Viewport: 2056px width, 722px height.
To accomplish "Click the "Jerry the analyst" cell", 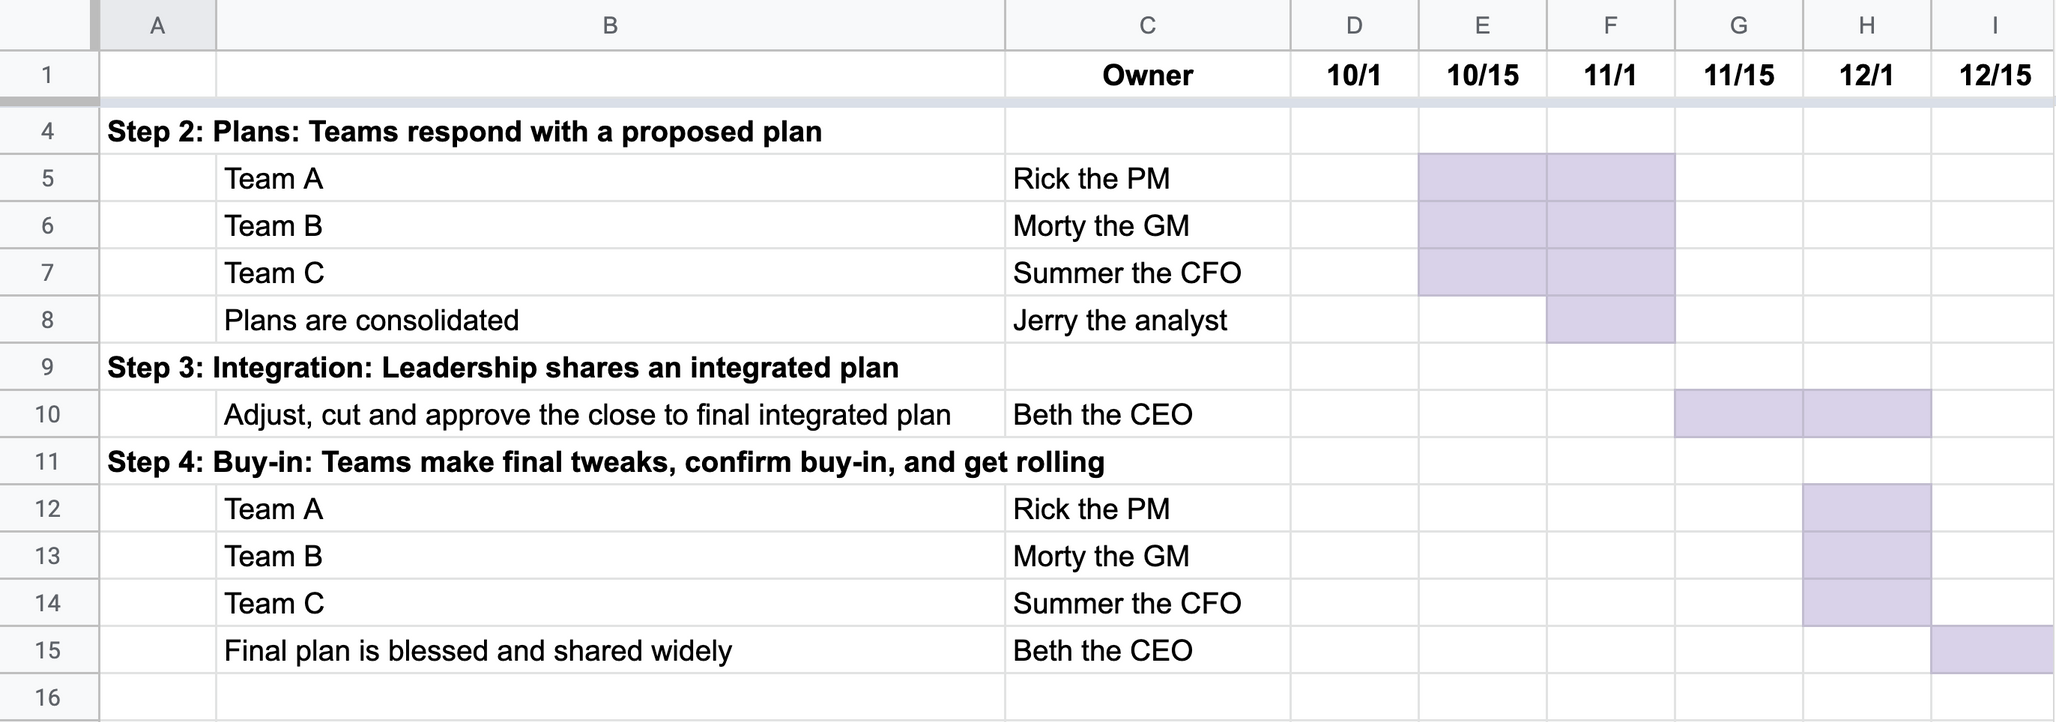I will pos(1120,320).
